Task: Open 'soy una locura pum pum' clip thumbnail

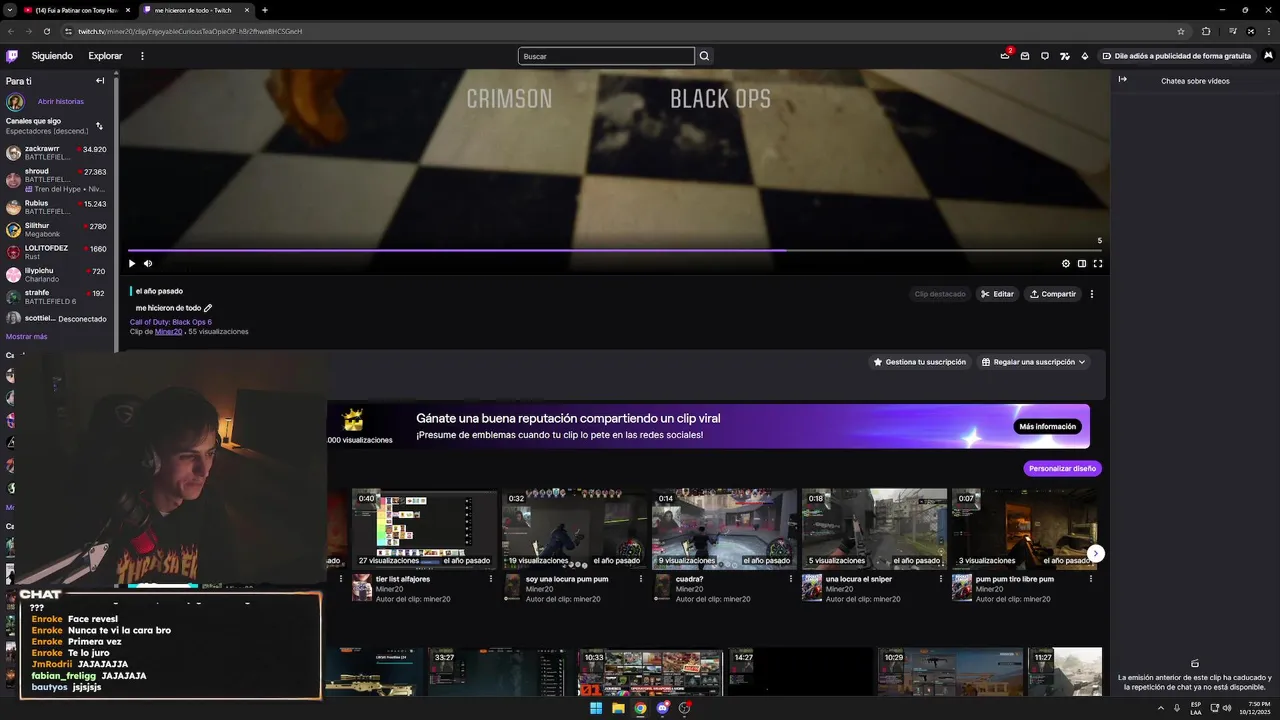Action: coord(574,529)
